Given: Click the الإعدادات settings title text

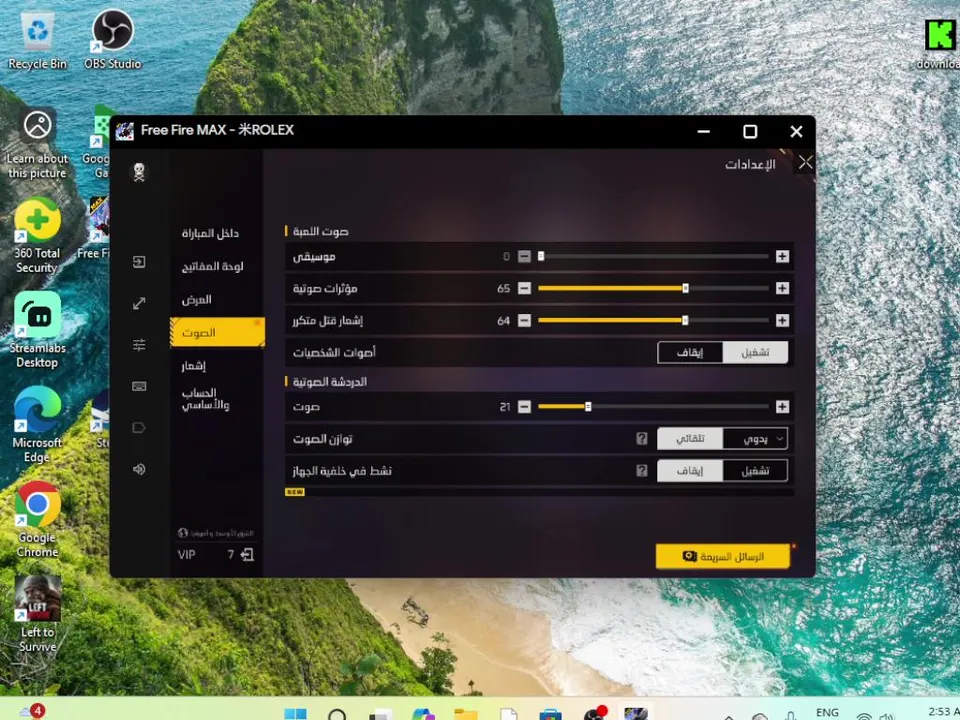Looking at the screenshot, I should 750,164.
